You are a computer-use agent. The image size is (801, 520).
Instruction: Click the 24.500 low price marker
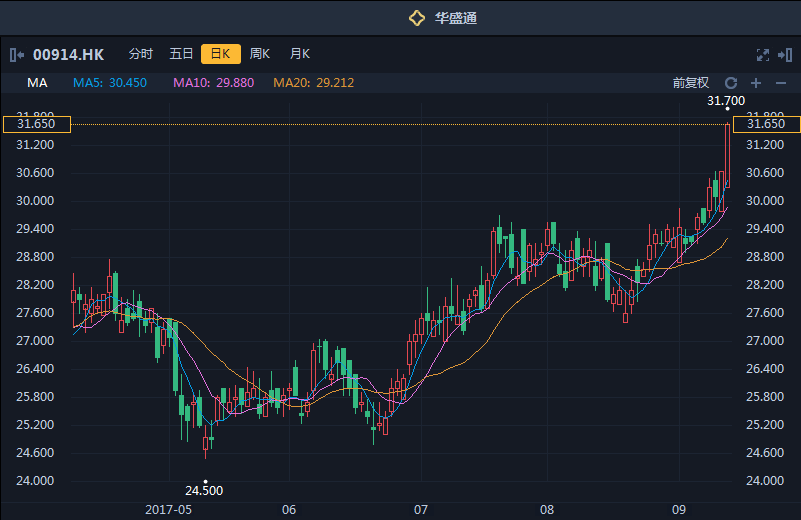[204, 490]
